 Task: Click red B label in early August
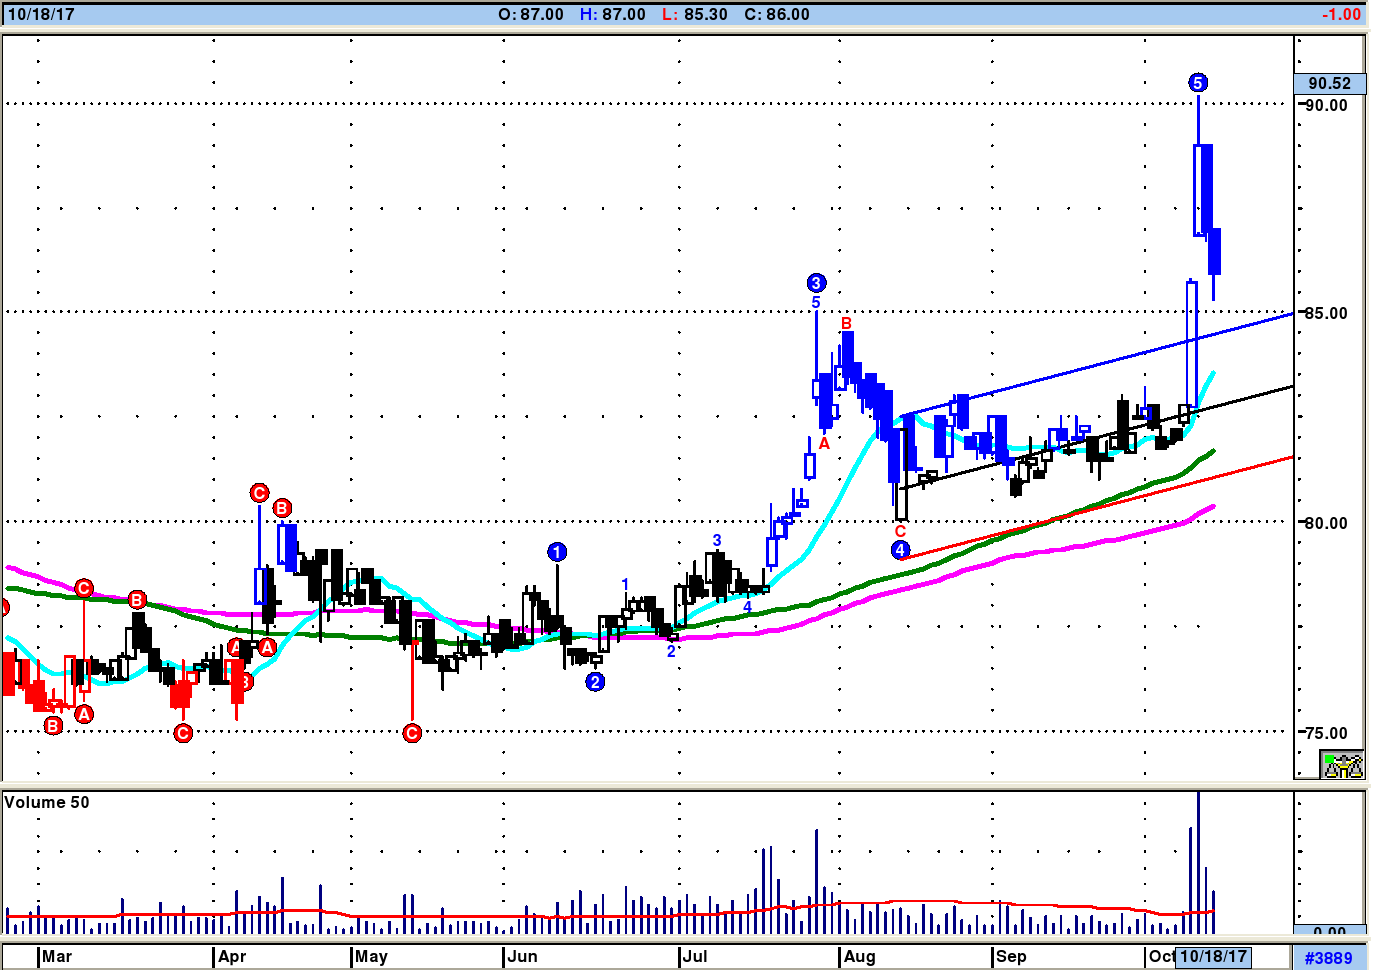coord(846,324)
